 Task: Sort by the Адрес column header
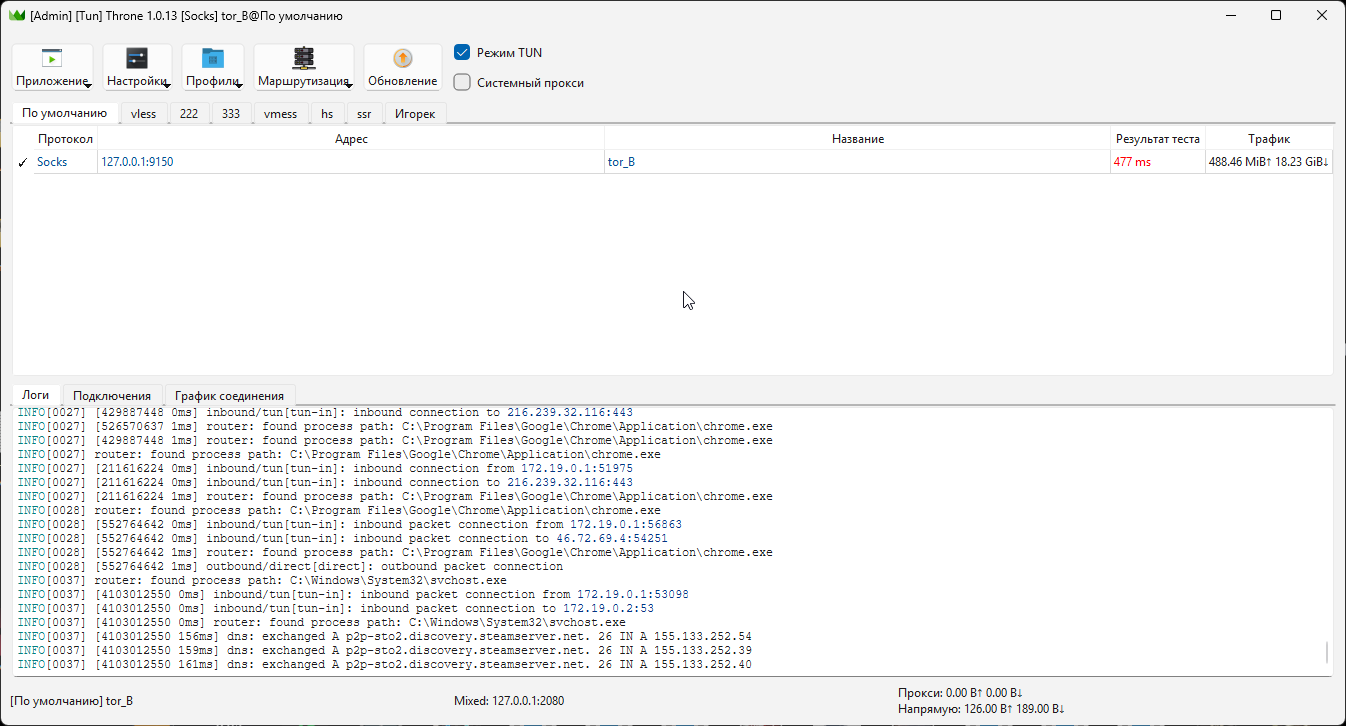click(x=351, y=139)
